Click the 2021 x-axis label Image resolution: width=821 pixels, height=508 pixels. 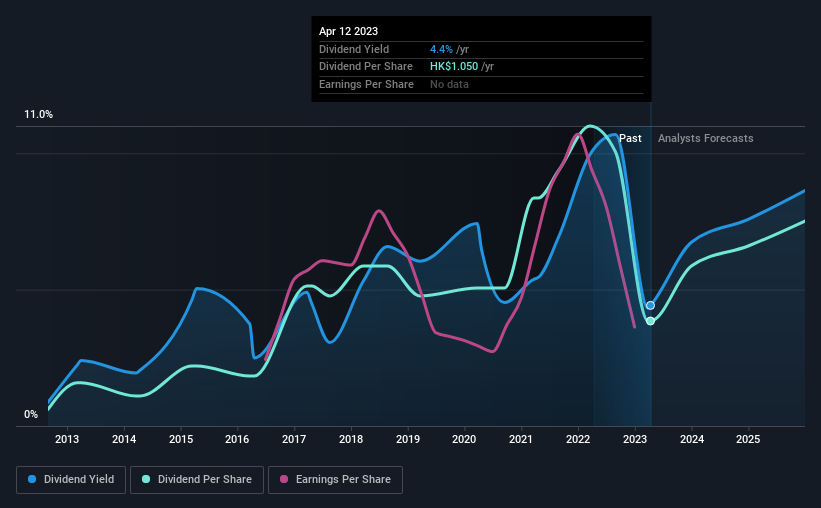(x=521, y=439)
